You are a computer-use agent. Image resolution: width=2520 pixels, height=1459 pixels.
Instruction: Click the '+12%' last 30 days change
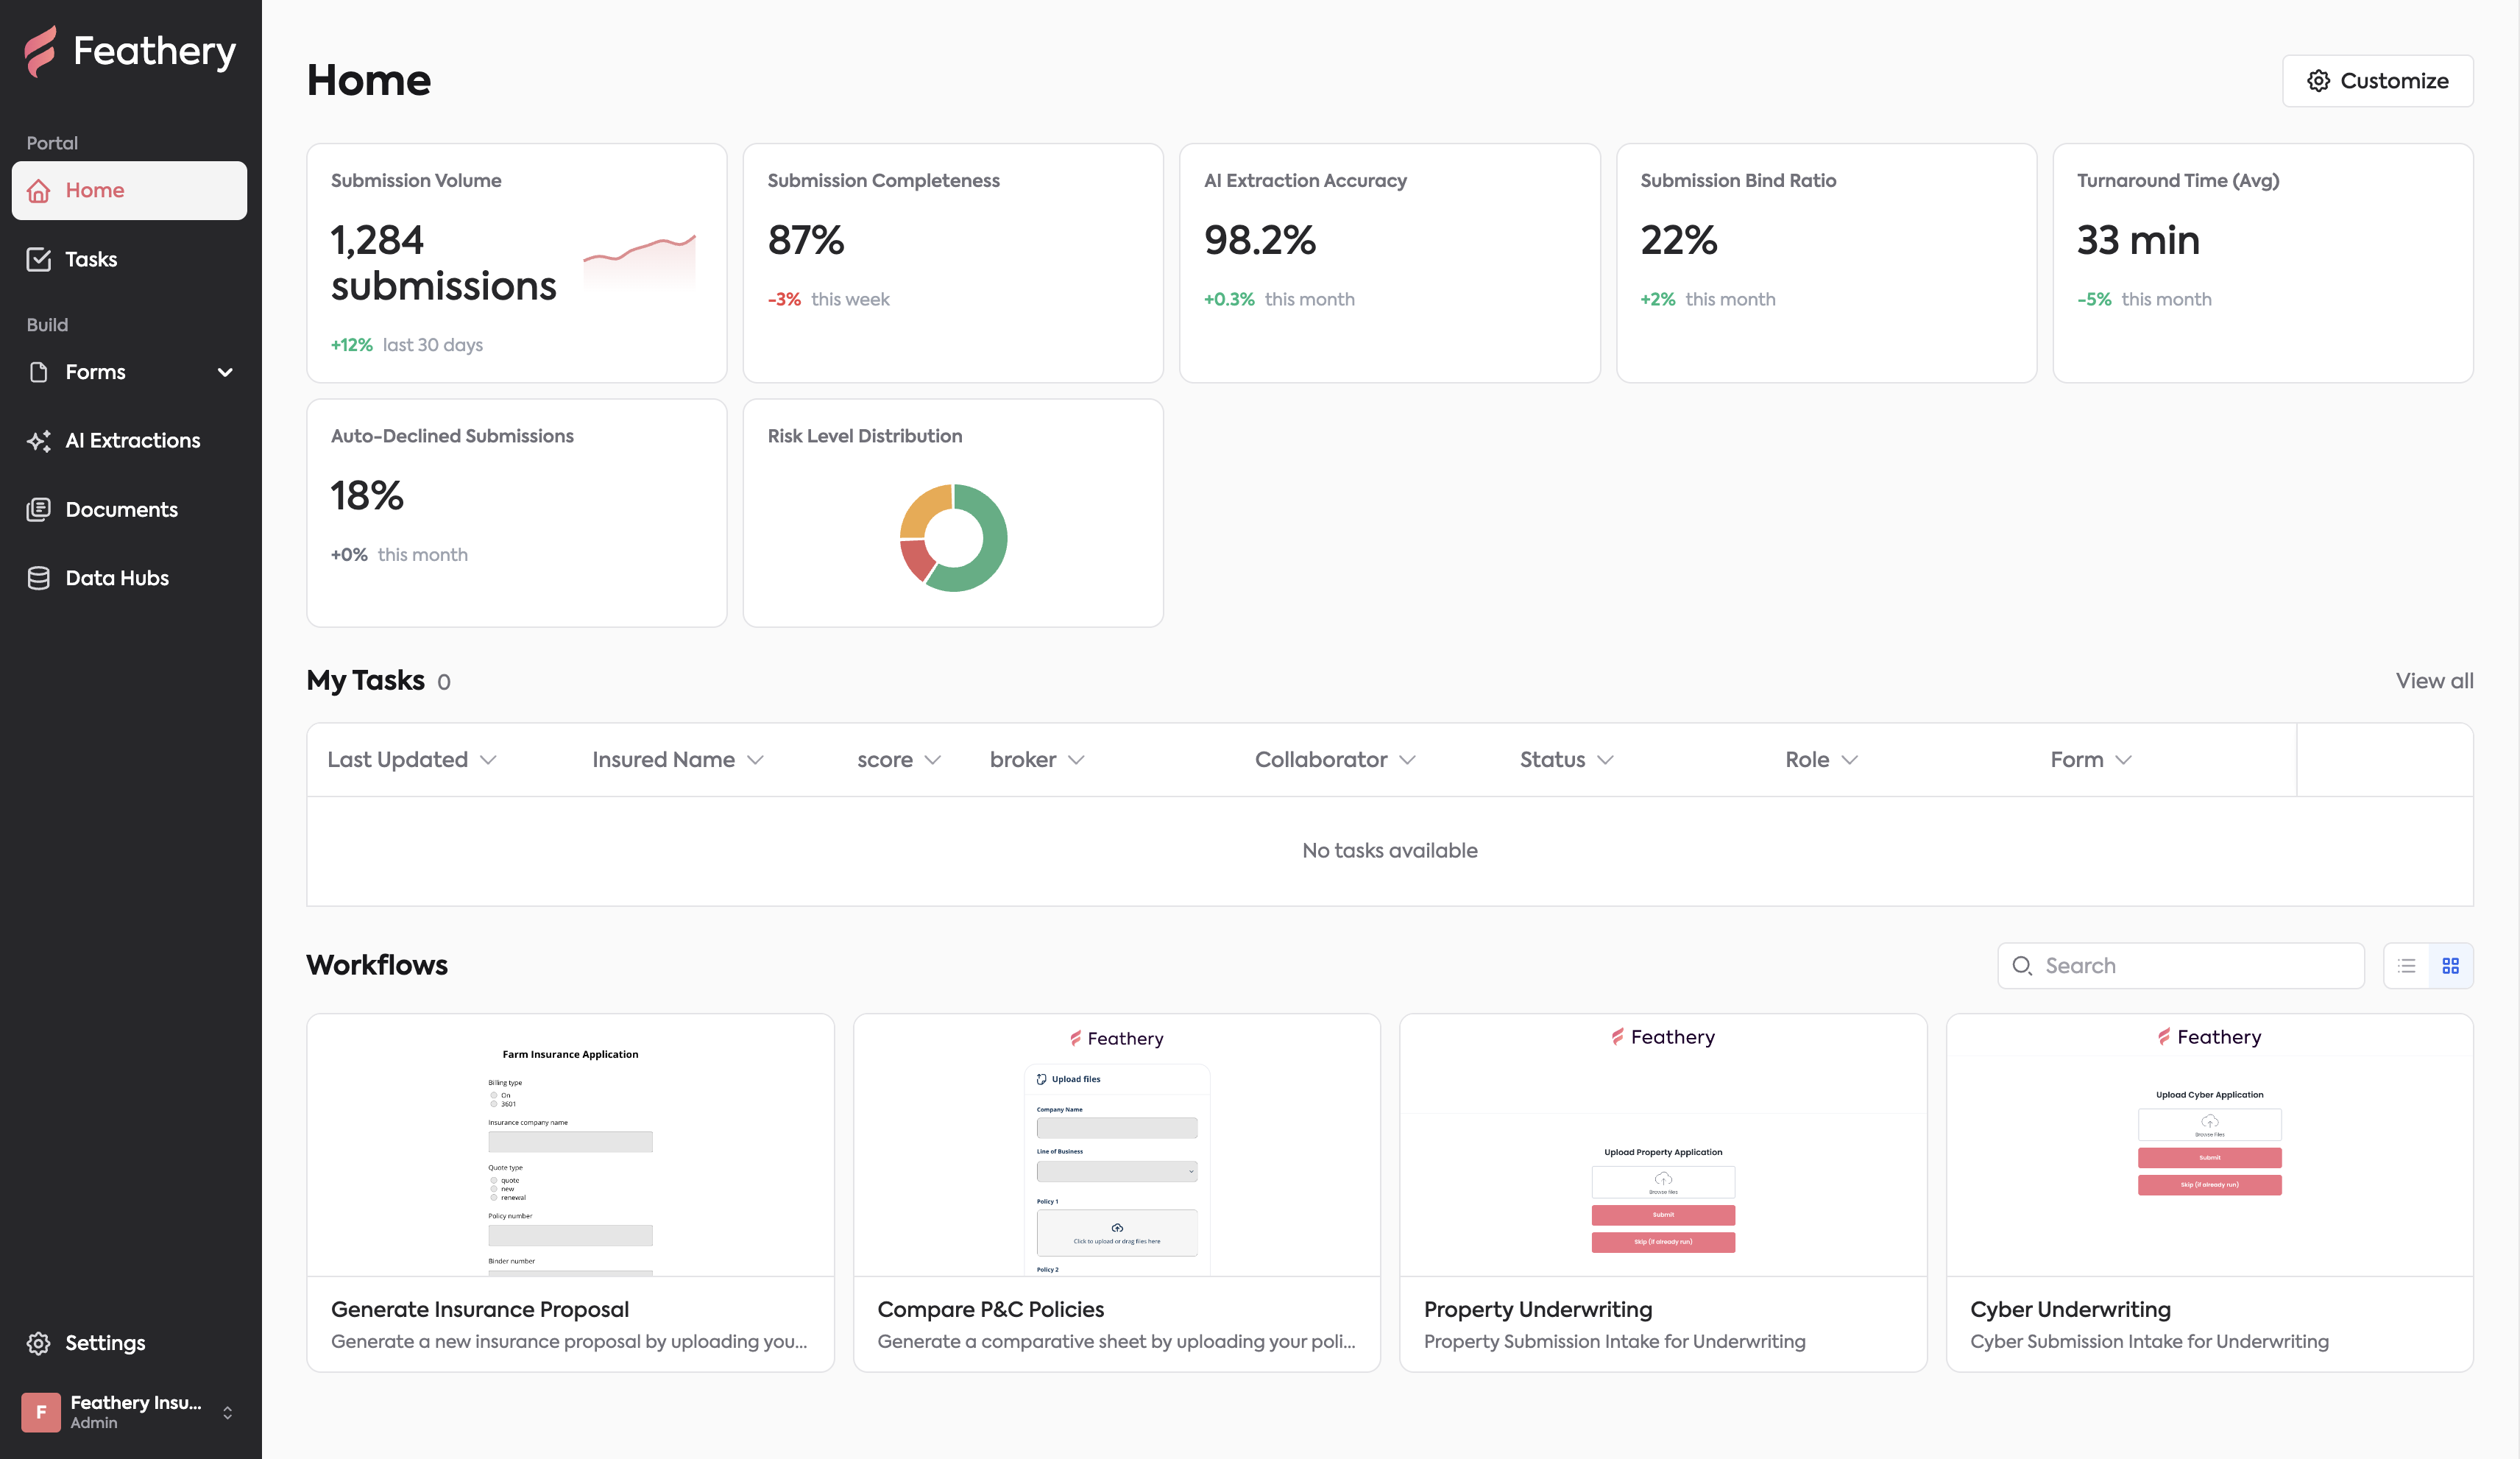pyautogui.click(x=351, y=345)
